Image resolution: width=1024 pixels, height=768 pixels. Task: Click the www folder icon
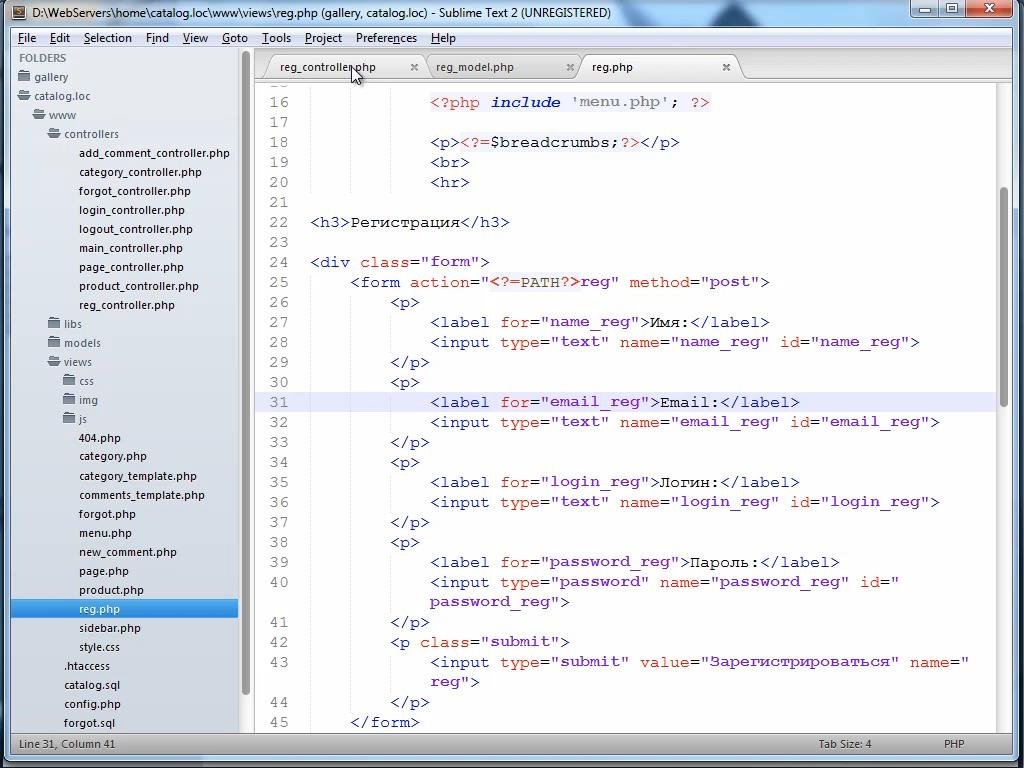39,114
